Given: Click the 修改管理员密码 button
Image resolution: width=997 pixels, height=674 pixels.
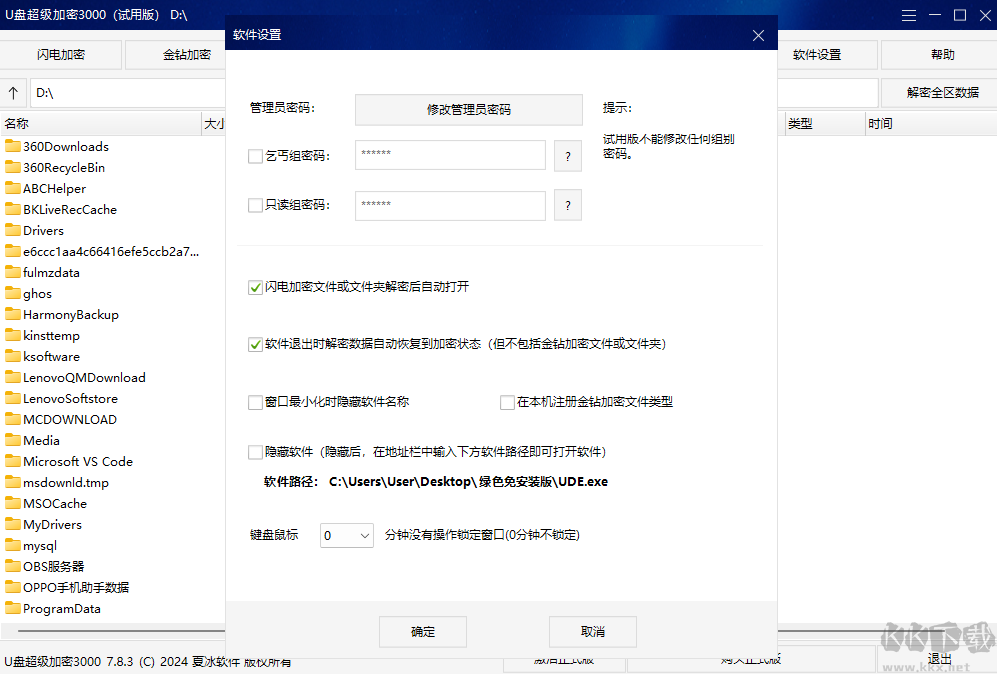Looking at the screenshot, I should (x=468, y=109).
